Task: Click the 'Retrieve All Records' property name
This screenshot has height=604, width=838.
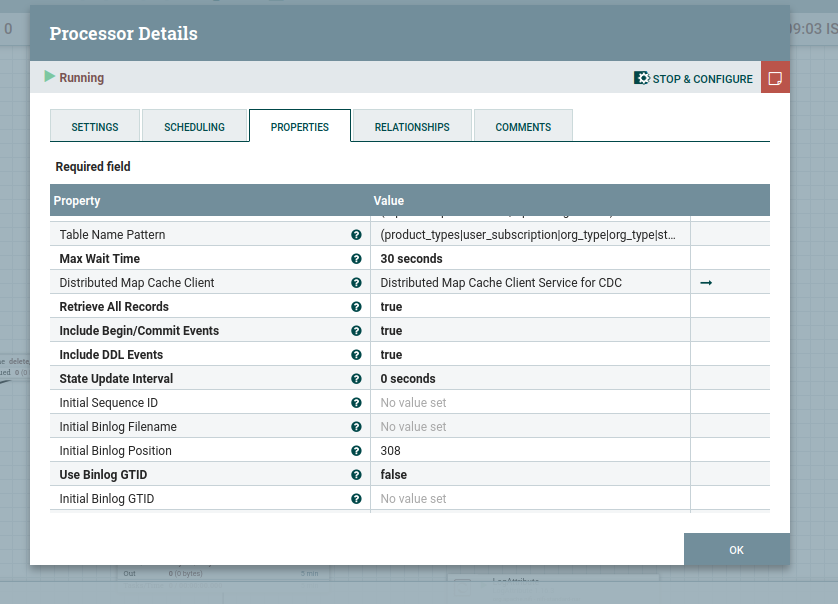Action: pyautogui.click(x=114, y=307)
